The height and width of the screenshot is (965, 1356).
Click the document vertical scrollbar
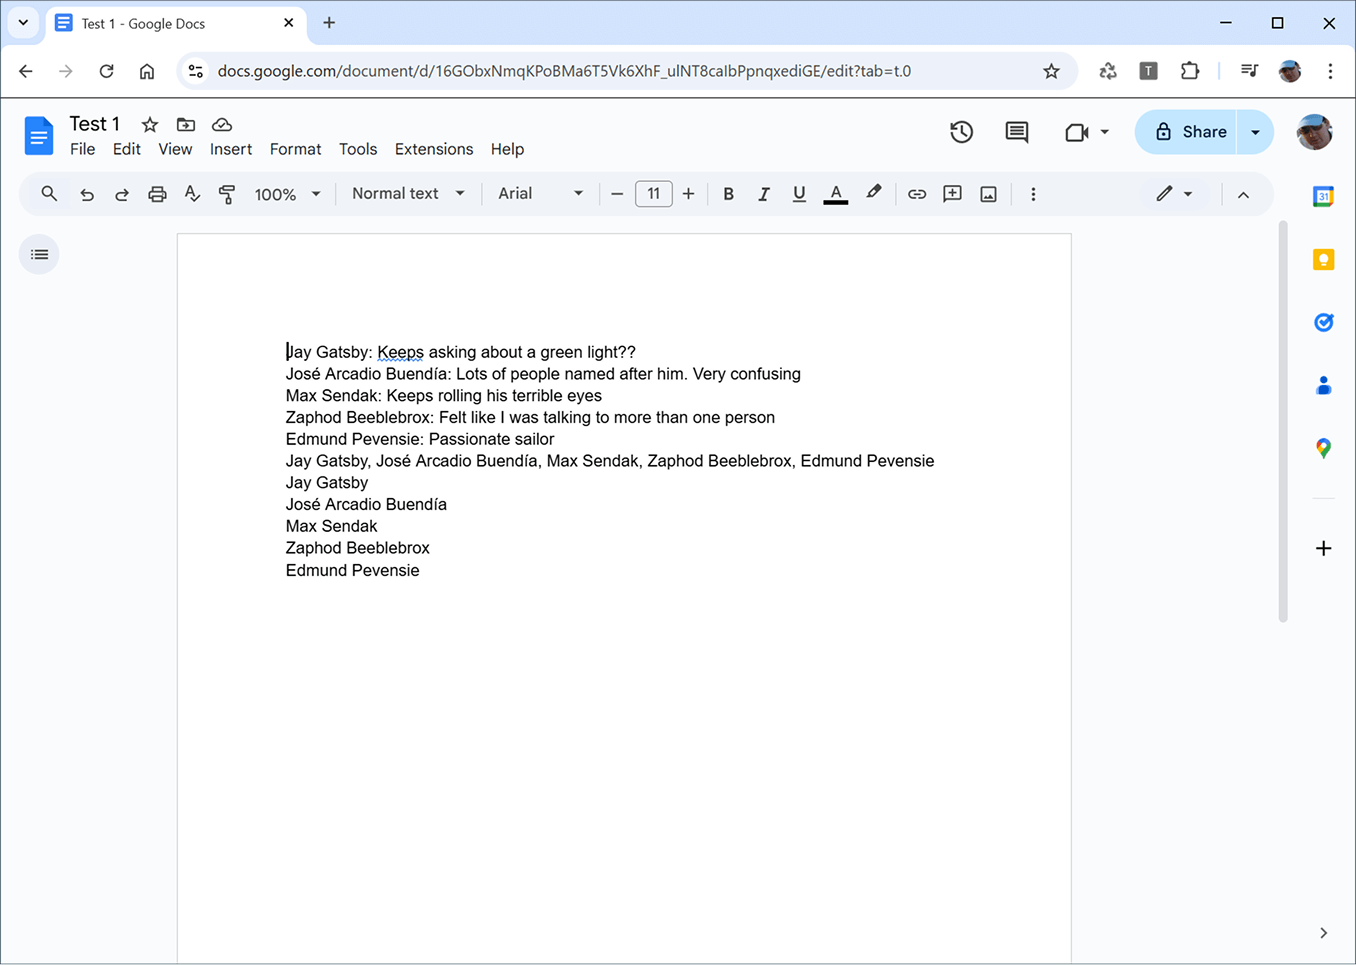[1283, 421]
